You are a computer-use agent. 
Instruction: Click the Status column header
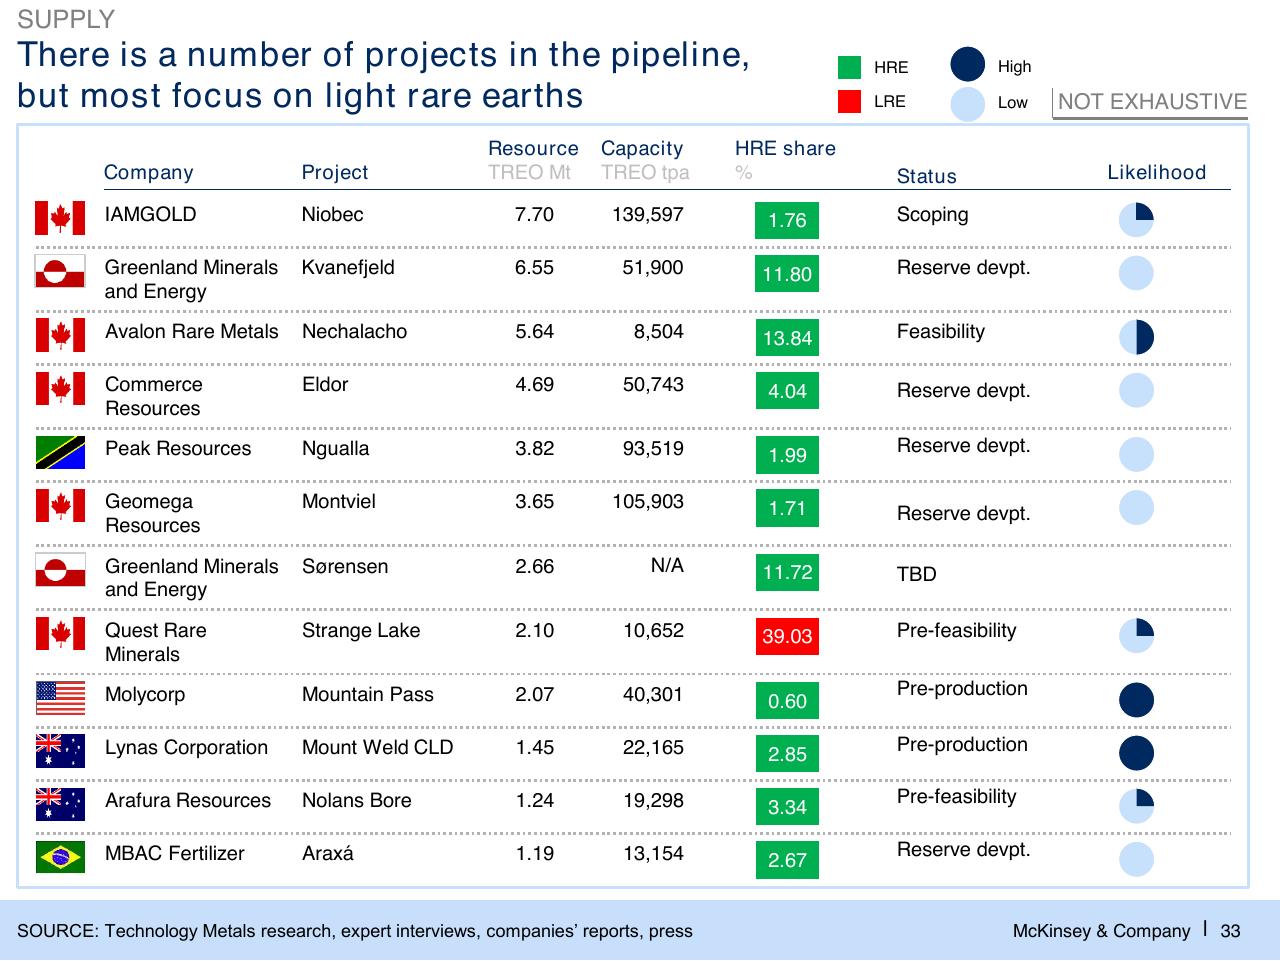(927, 176)
